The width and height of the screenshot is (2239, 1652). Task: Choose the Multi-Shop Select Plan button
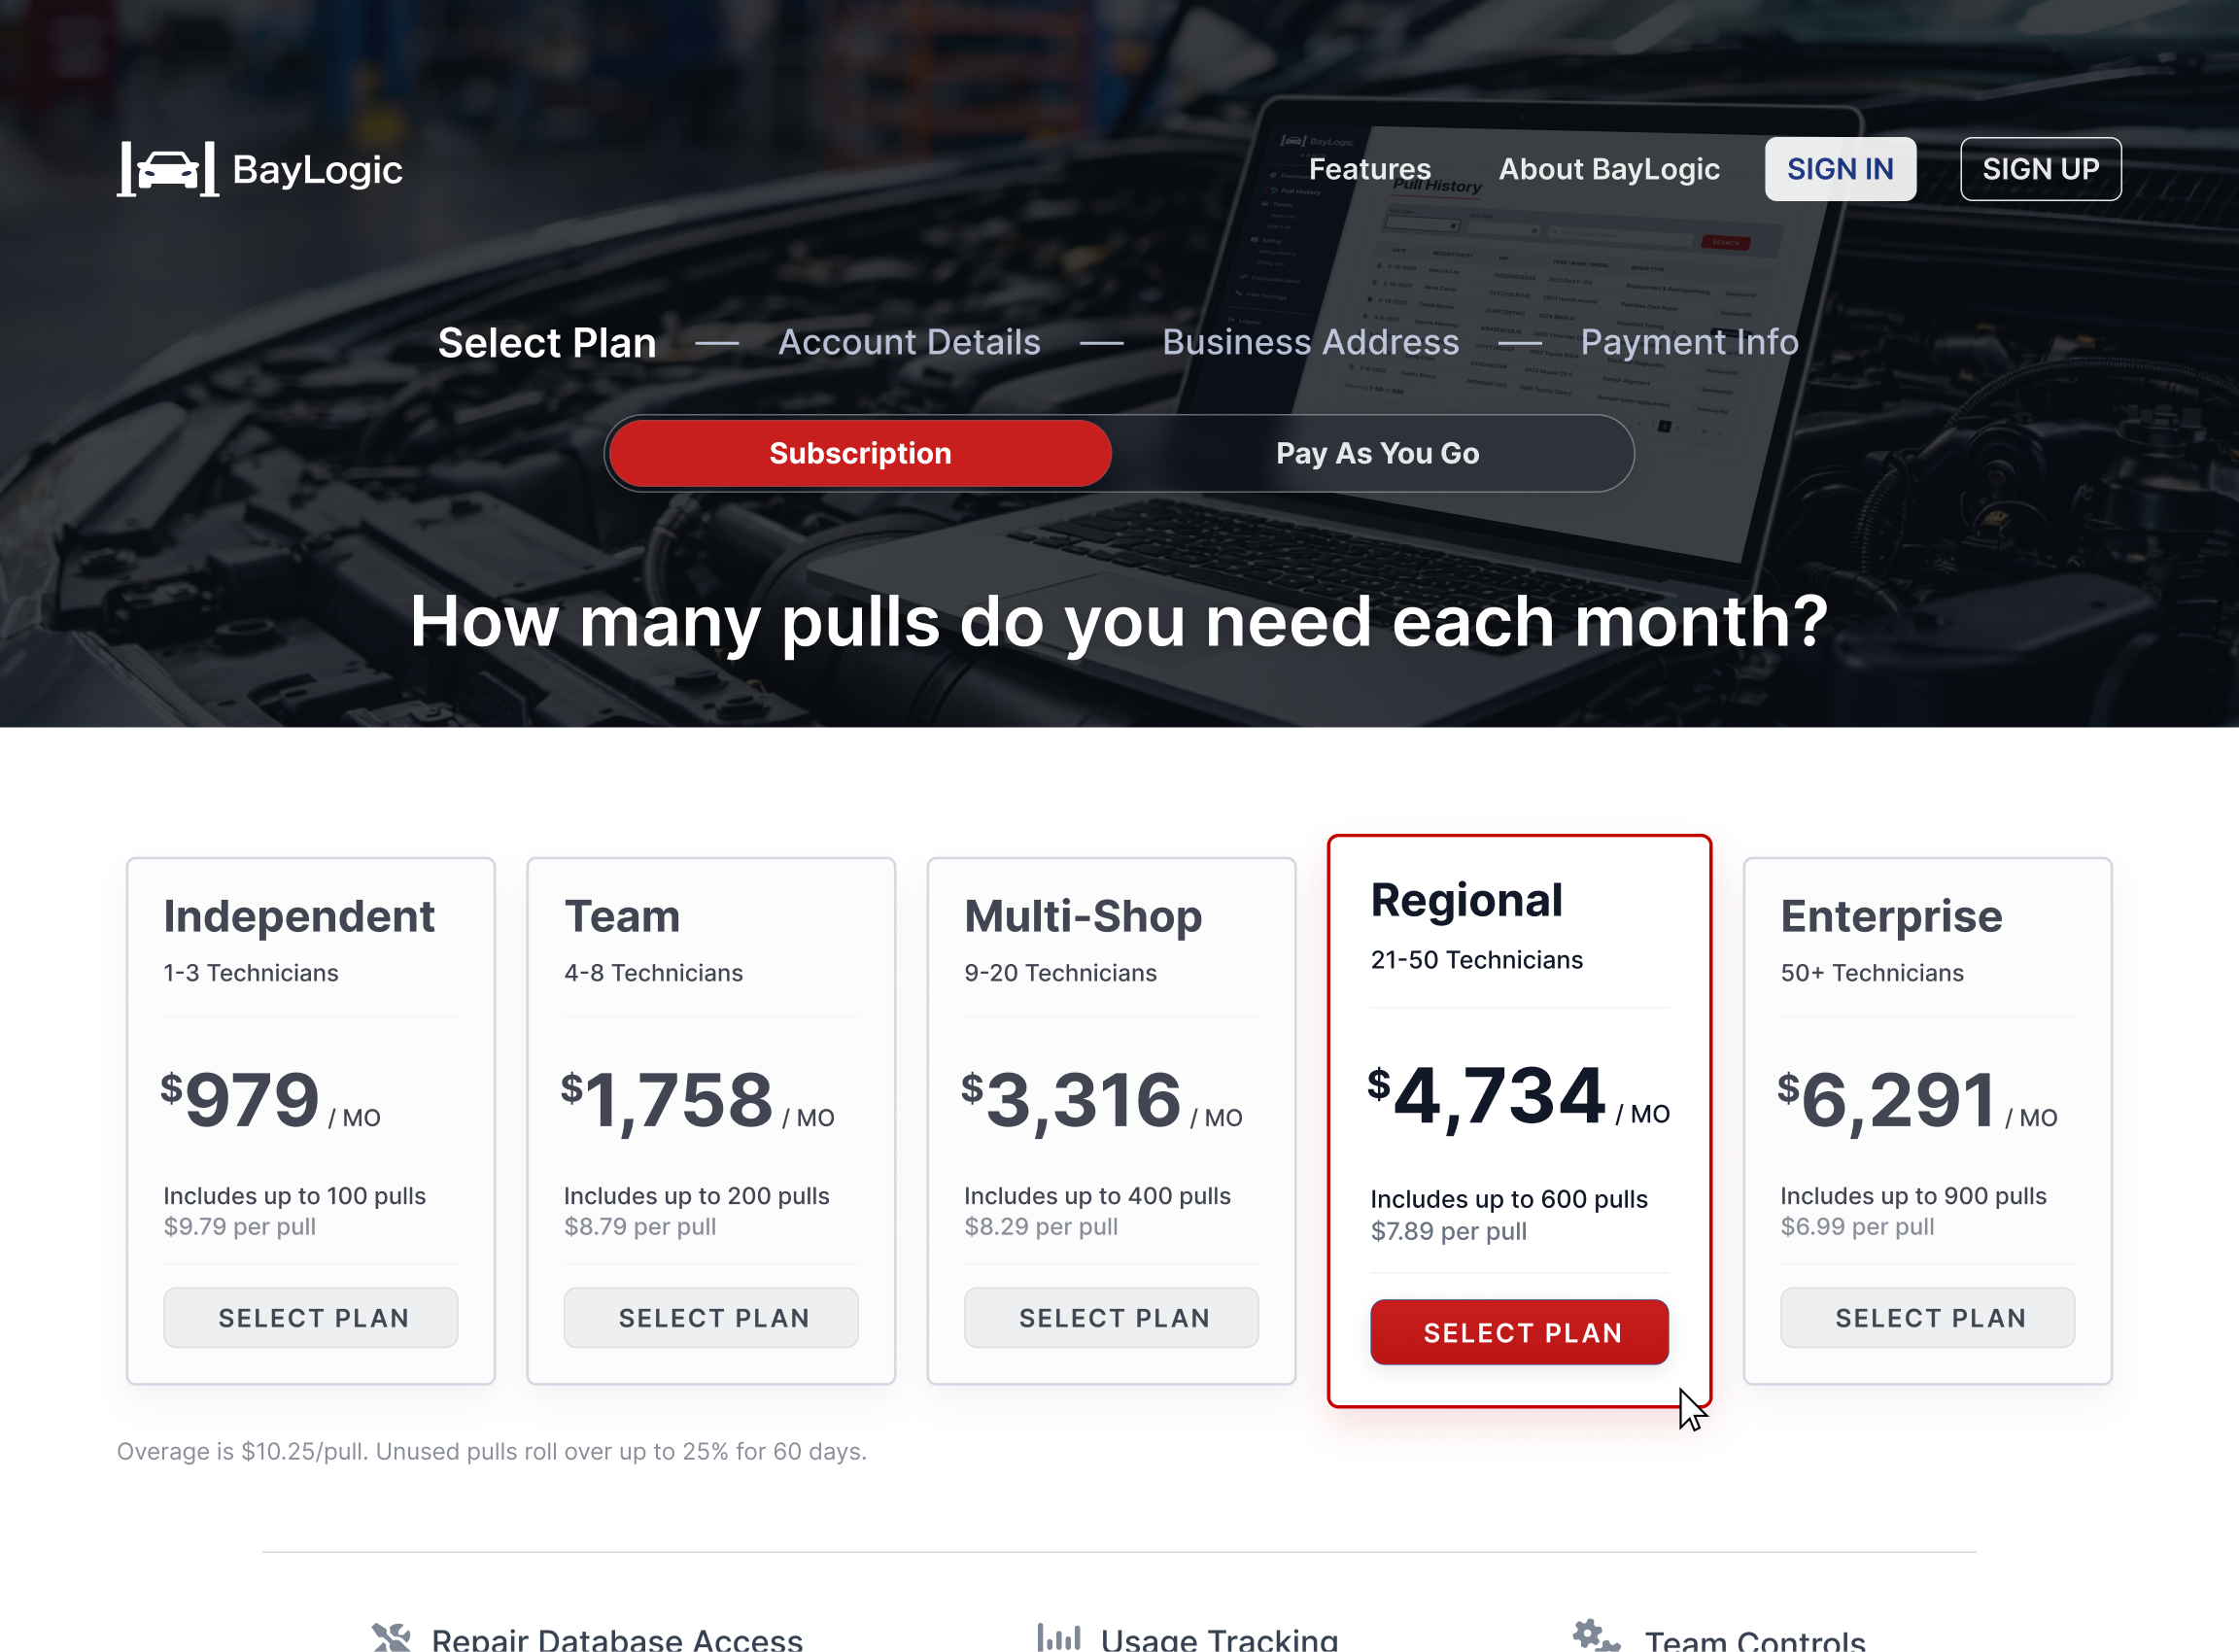coord(1111,1317)
